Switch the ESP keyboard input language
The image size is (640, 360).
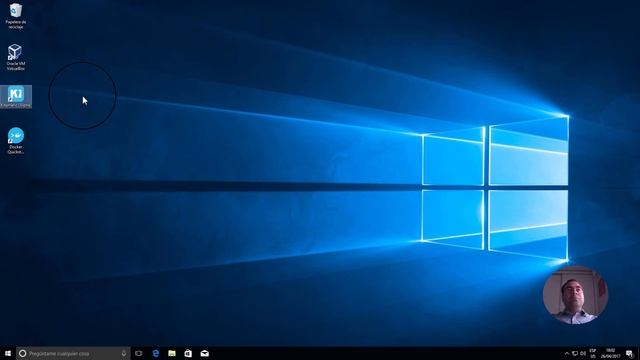coord(593,353)
